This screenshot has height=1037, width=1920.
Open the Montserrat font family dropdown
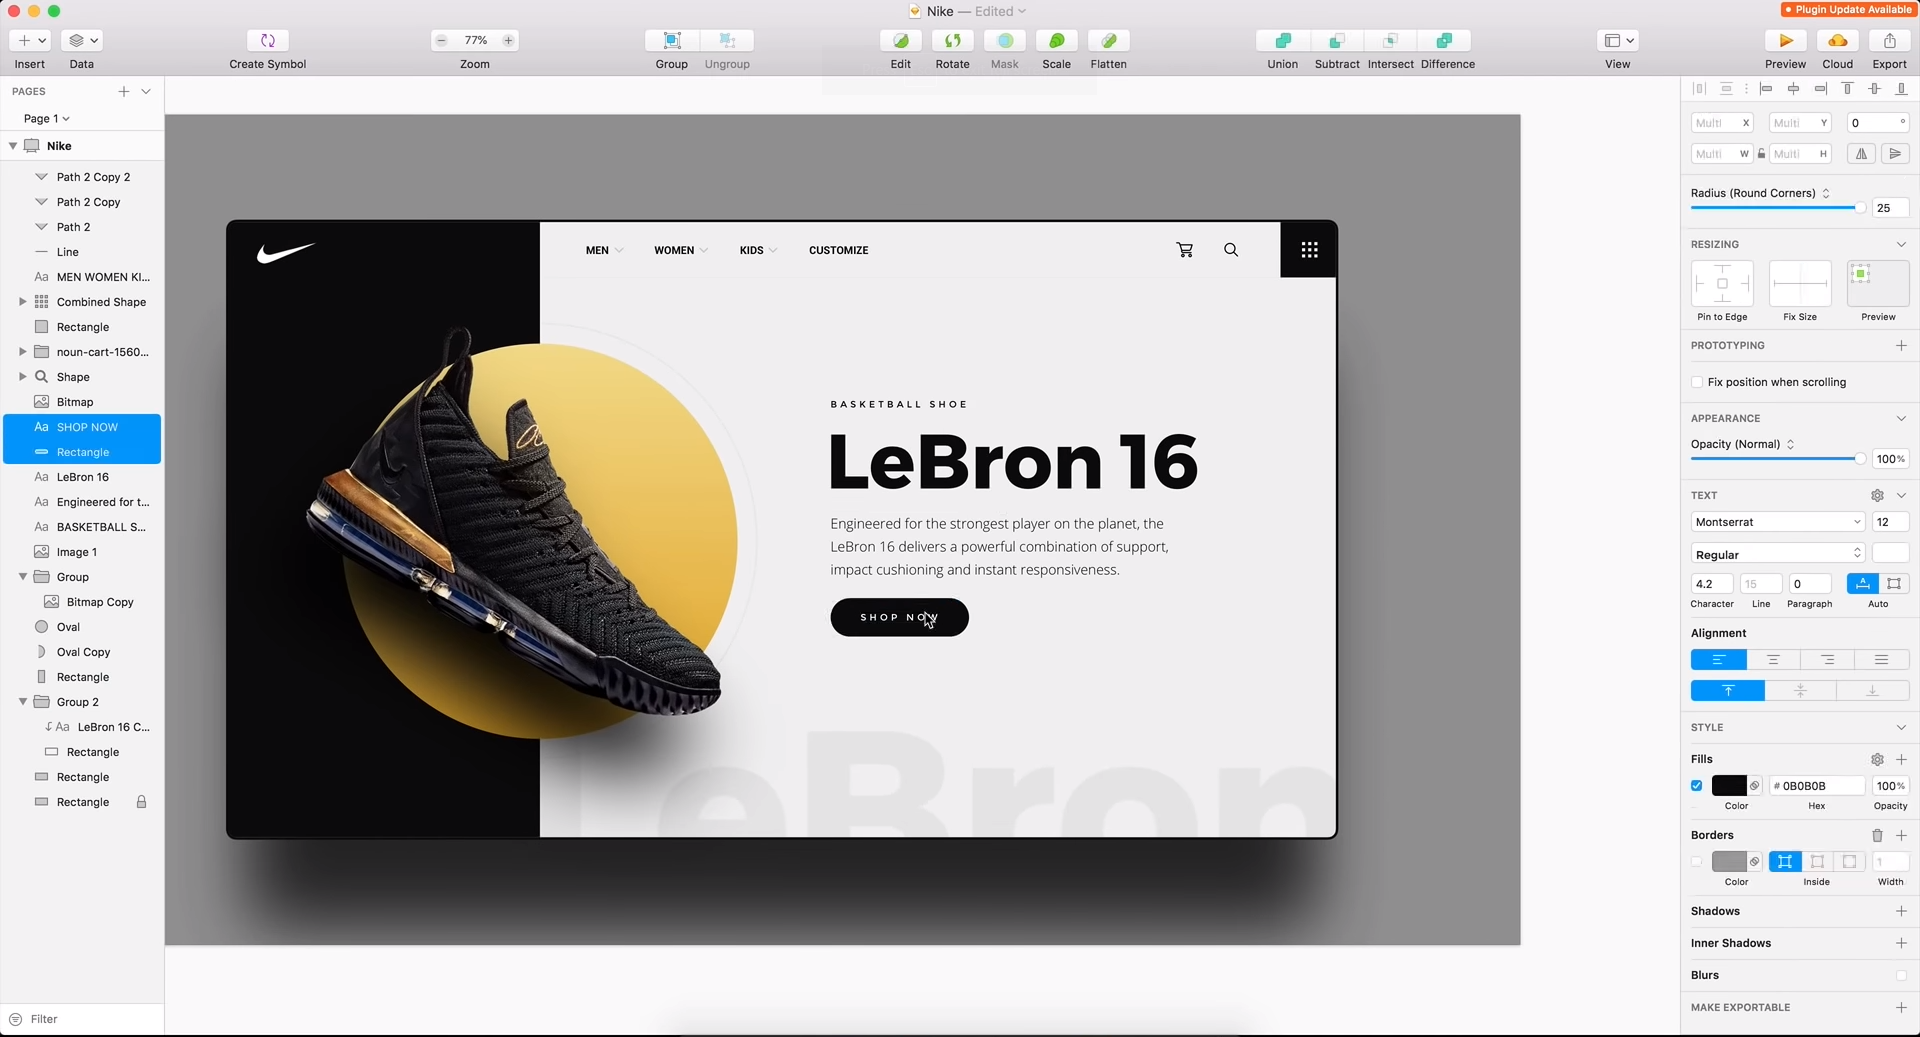point(1778,522)
